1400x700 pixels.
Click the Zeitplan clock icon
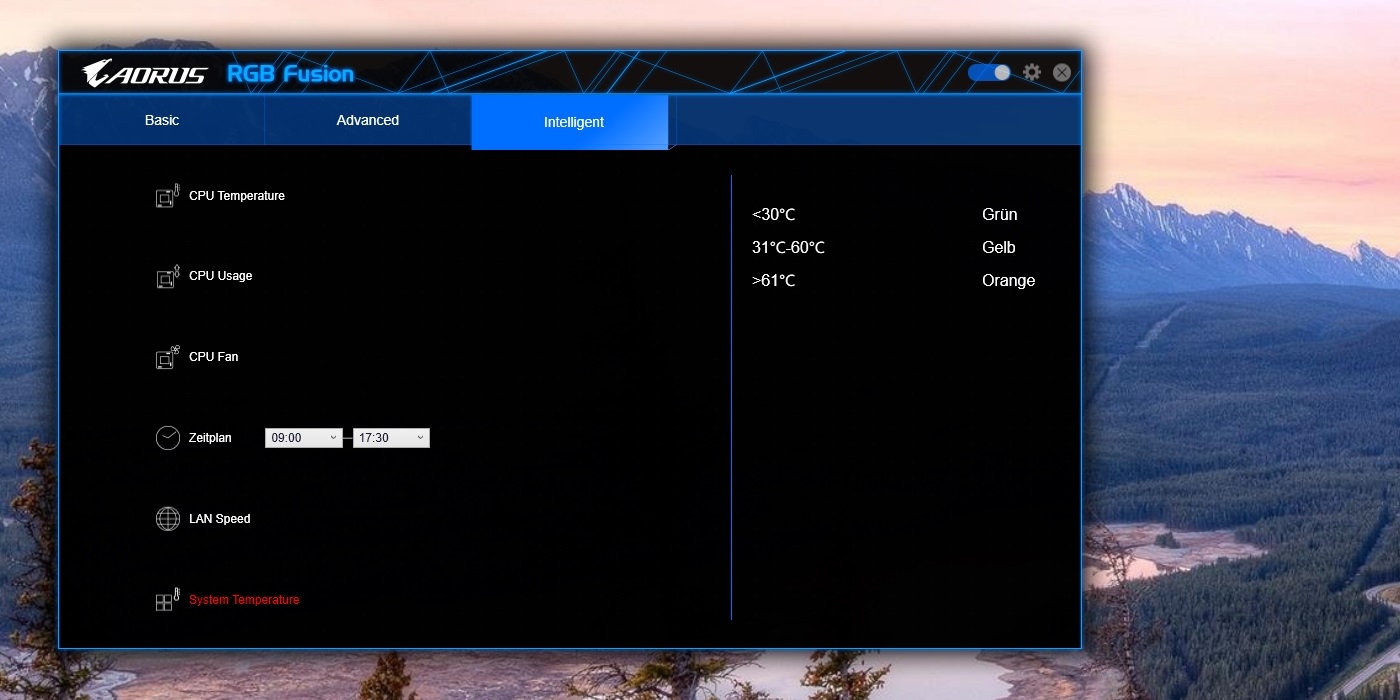(167, 438)
